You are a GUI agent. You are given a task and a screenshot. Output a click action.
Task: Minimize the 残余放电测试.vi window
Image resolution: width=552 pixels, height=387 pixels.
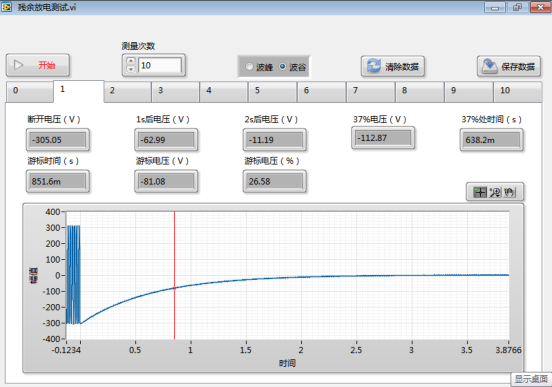(495, 7)
